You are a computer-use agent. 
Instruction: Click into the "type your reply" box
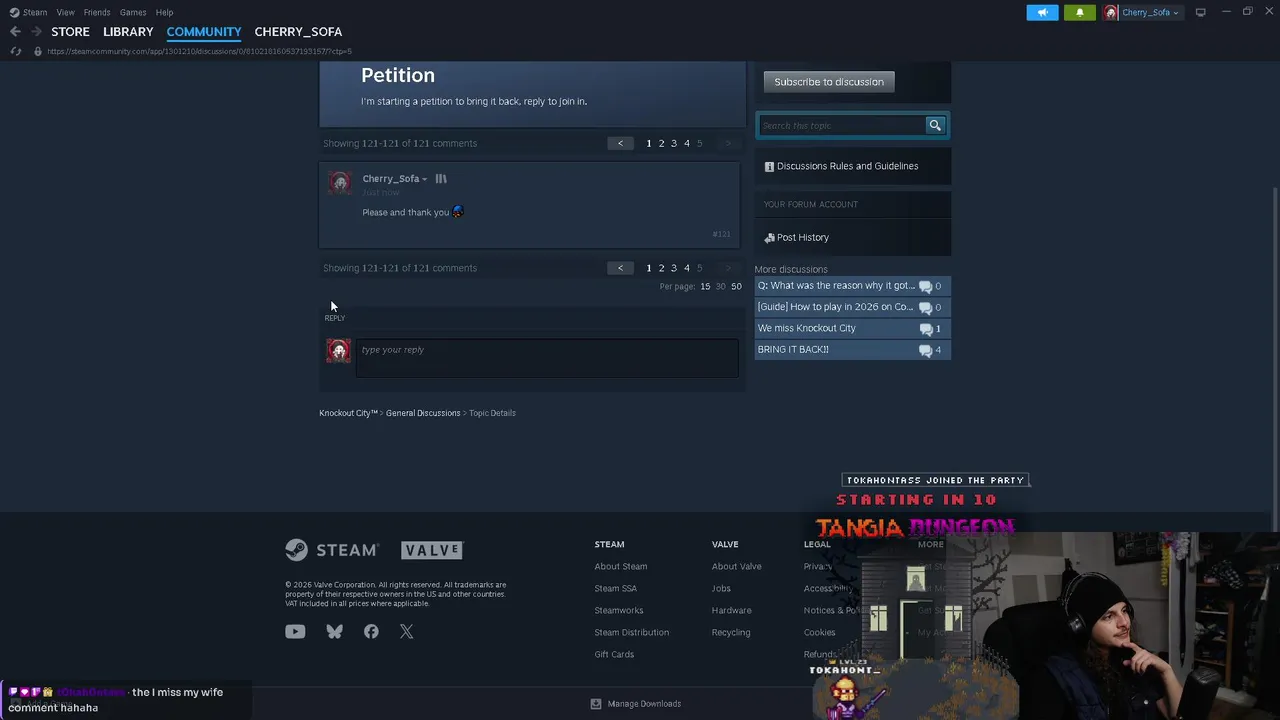pos(547,358)
